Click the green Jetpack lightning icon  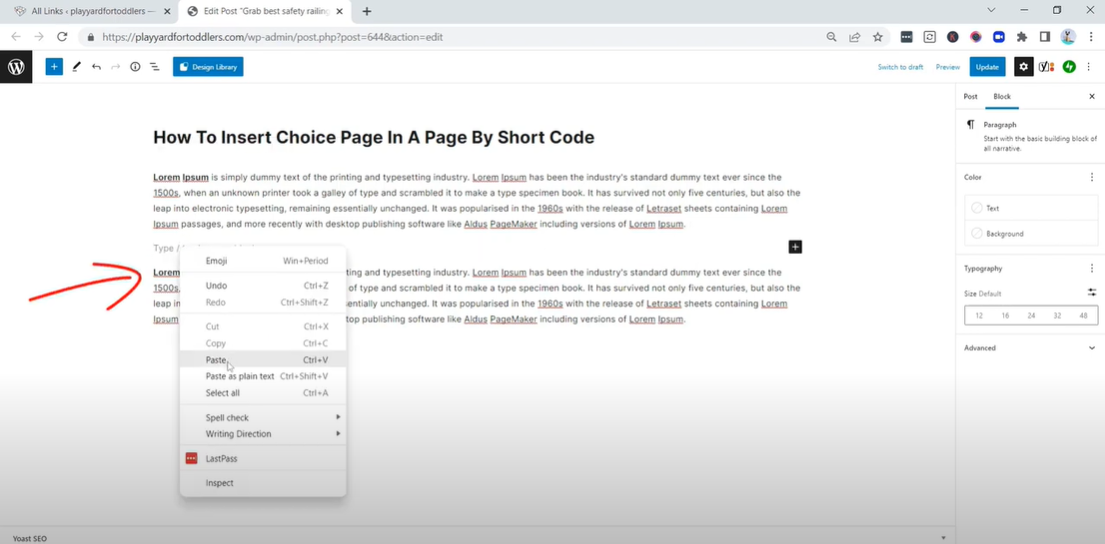[1069, 67]
